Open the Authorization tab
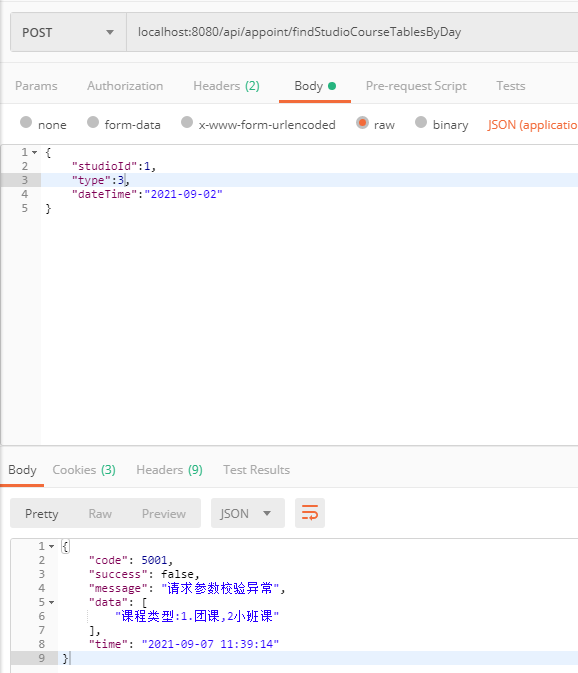 (x=125, y=86)
